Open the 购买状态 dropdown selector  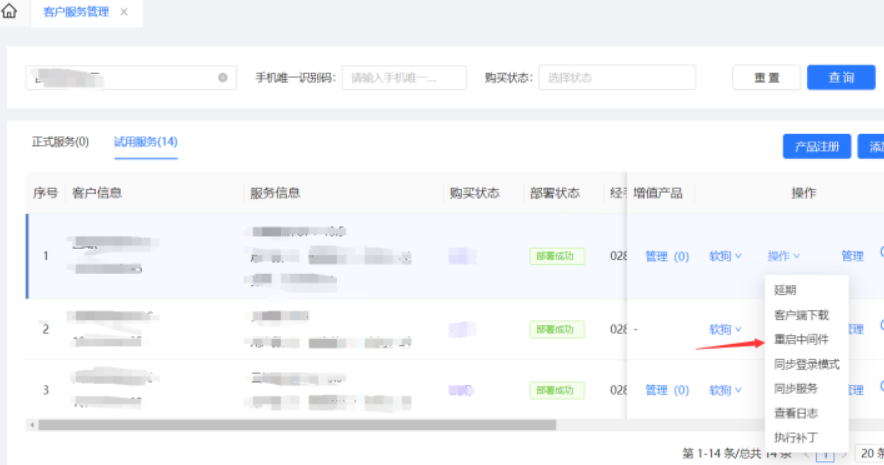[x=617, y=78]
